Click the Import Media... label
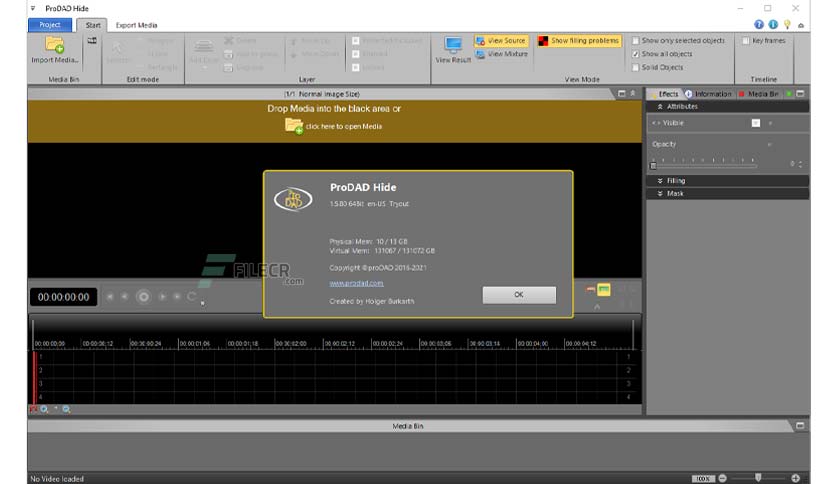This screenshot has width=836, height=484. tap(55, 60)
